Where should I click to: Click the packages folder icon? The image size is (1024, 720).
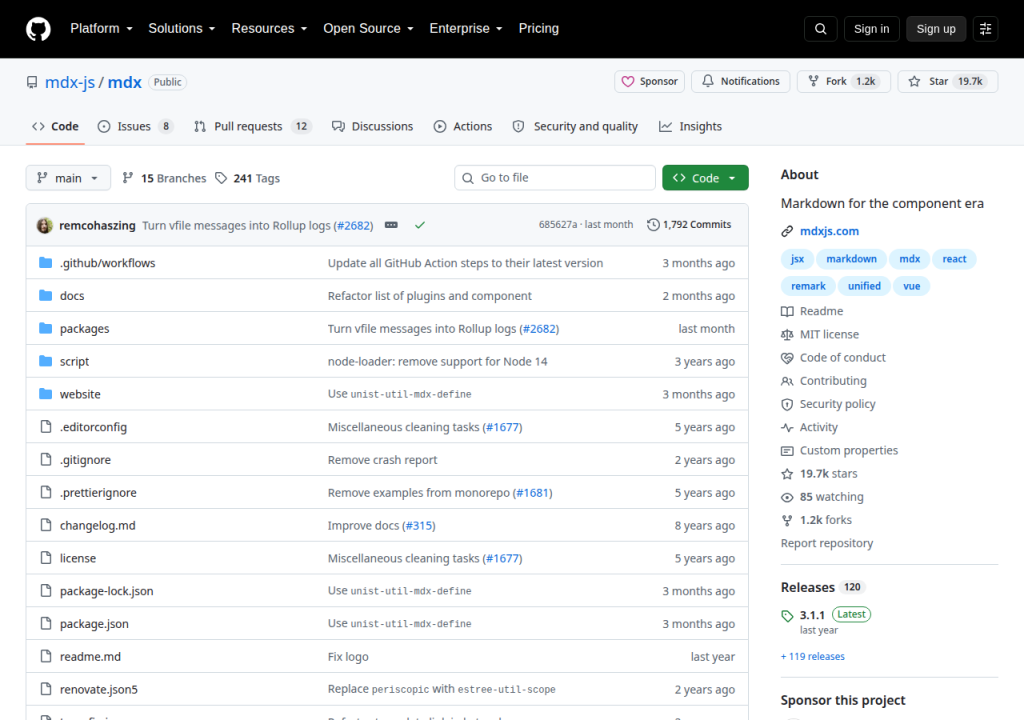pyautogui.click(x=46, y=328)
